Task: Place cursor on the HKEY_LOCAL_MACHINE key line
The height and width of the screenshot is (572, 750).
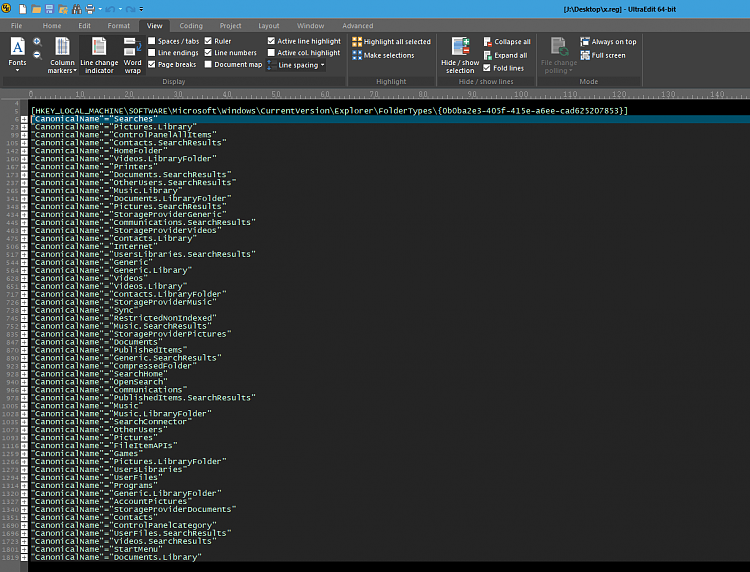Action: coord(329,111)
